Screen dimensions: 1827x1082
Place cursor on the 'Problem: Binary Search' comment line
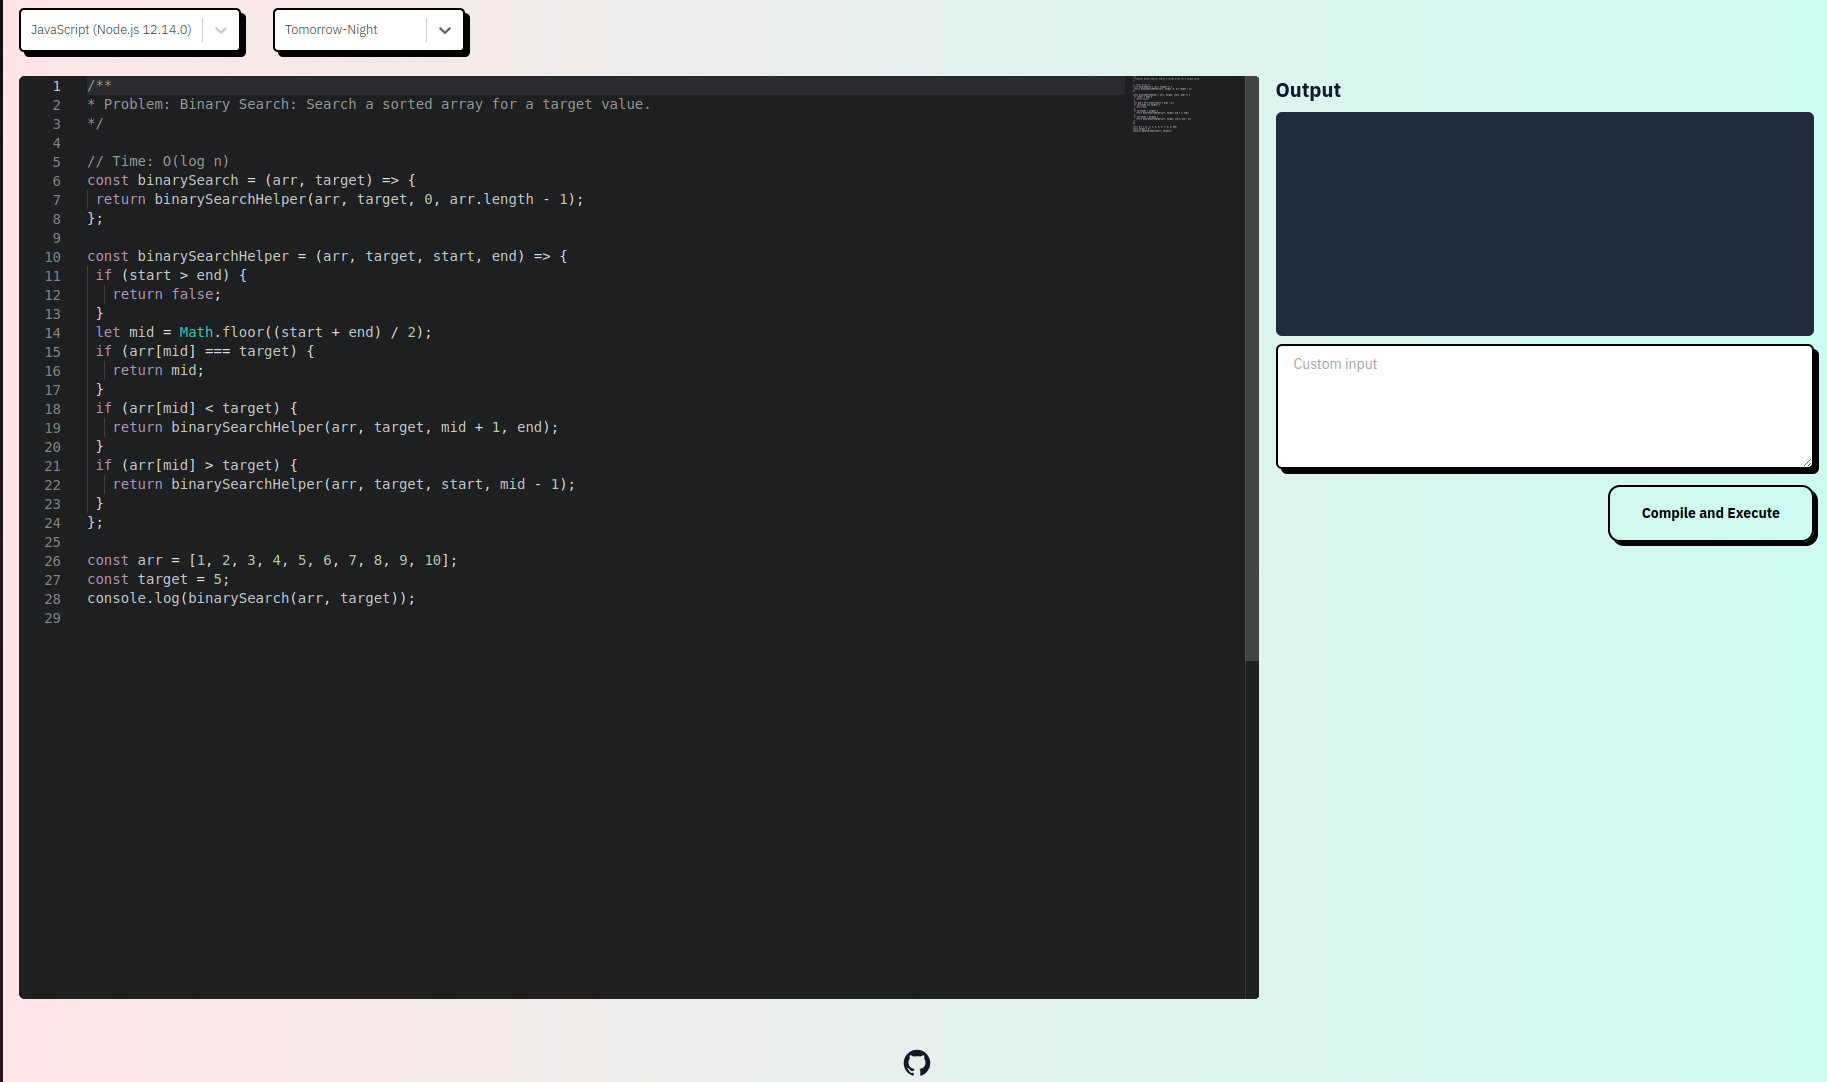(368, 104)
